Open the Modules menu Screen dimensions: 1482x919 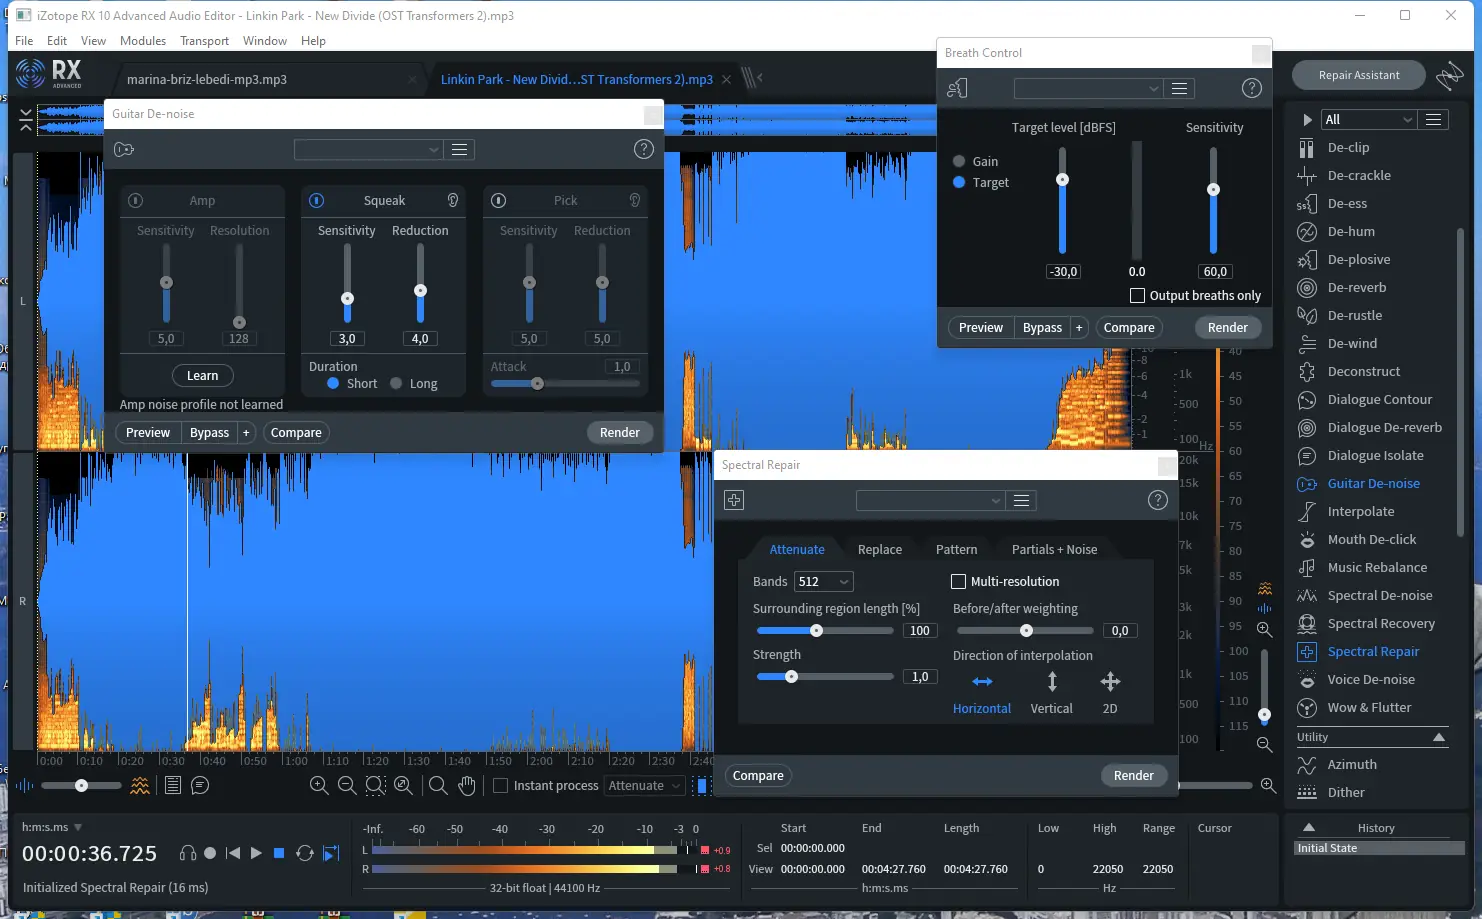[x=143, y=41]
